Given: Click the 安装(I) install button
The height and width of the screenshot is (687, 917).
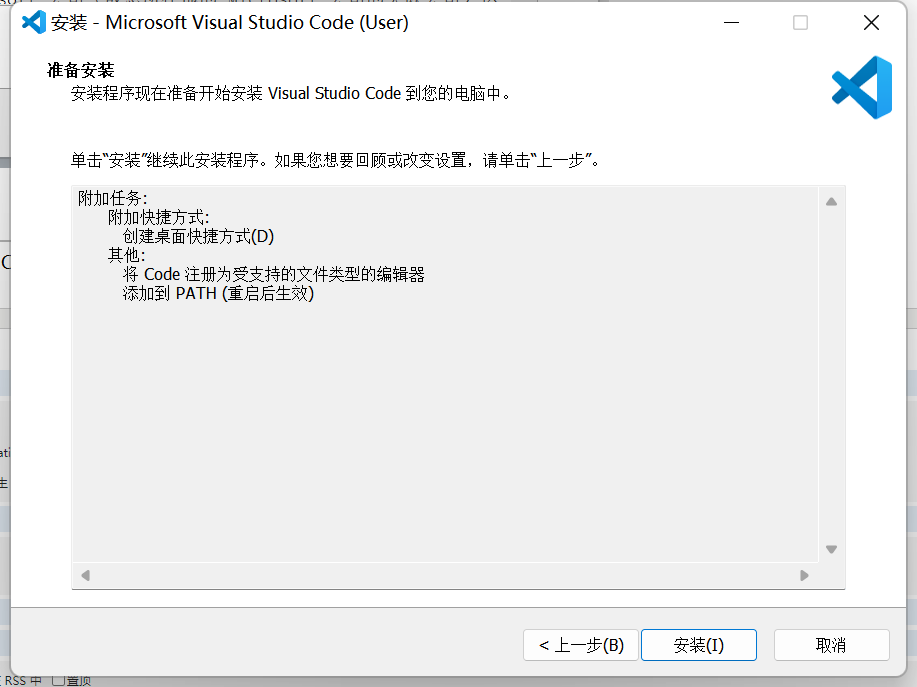Looking at the screenshot, I should pyautogui.click(x=698, y=645).
